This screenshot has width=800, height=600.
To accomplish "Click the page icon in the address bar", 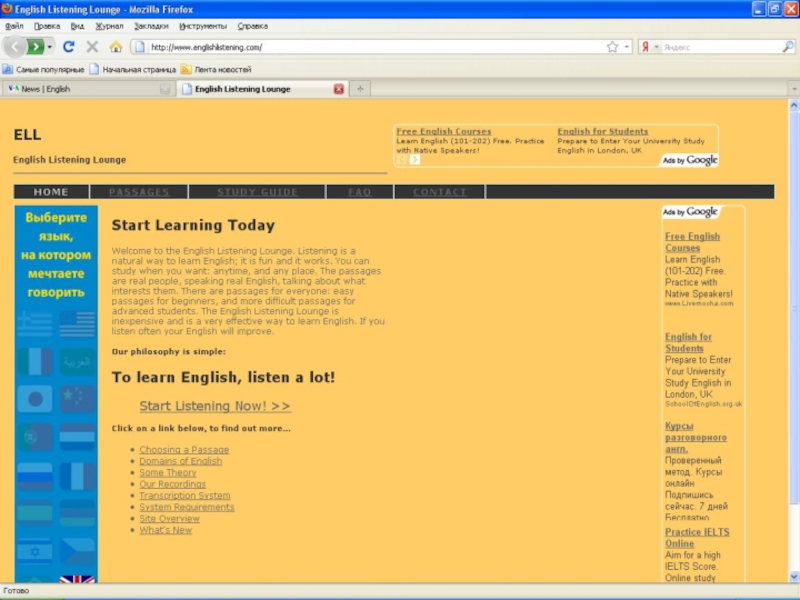I will [140, 47].
